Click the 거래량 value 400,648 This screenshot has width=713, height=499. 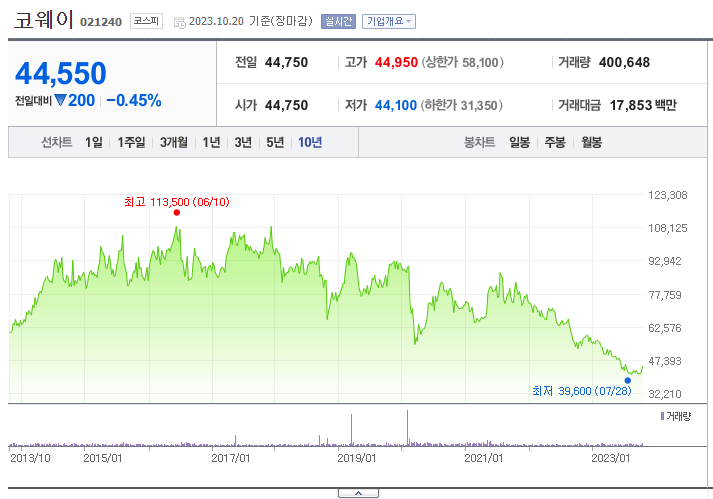pyautogui.click(x=624, y=62)
